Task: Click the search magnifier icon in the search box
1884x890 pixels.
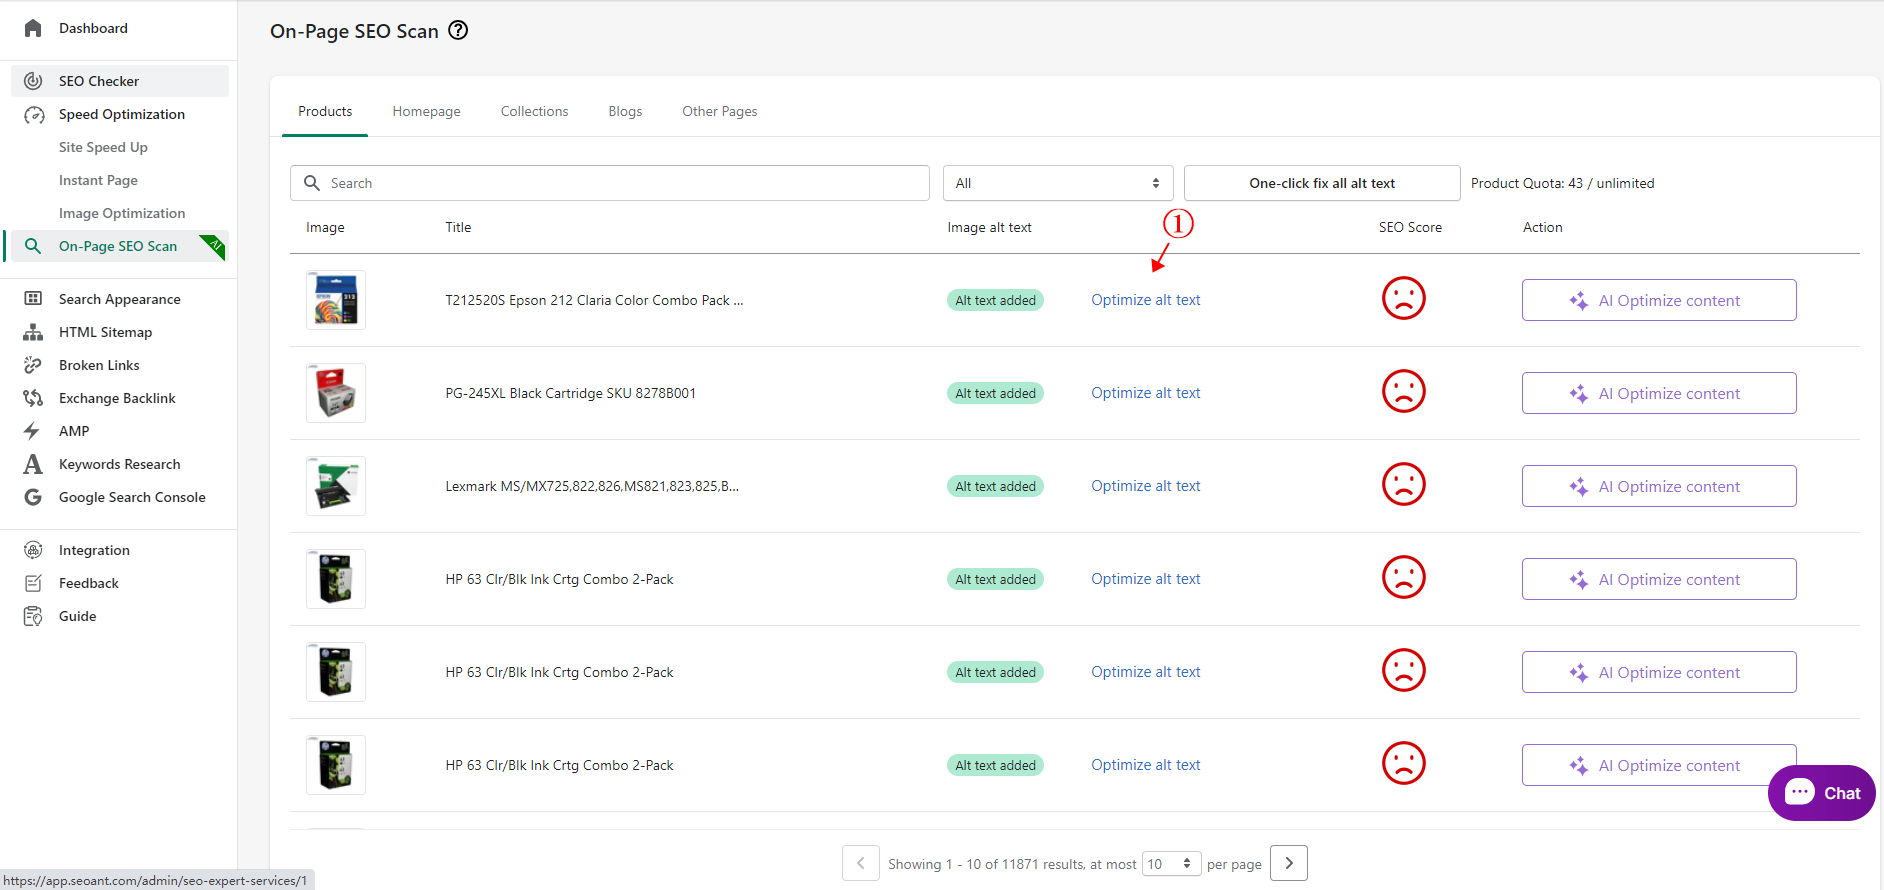Action: tap(312, 183)
